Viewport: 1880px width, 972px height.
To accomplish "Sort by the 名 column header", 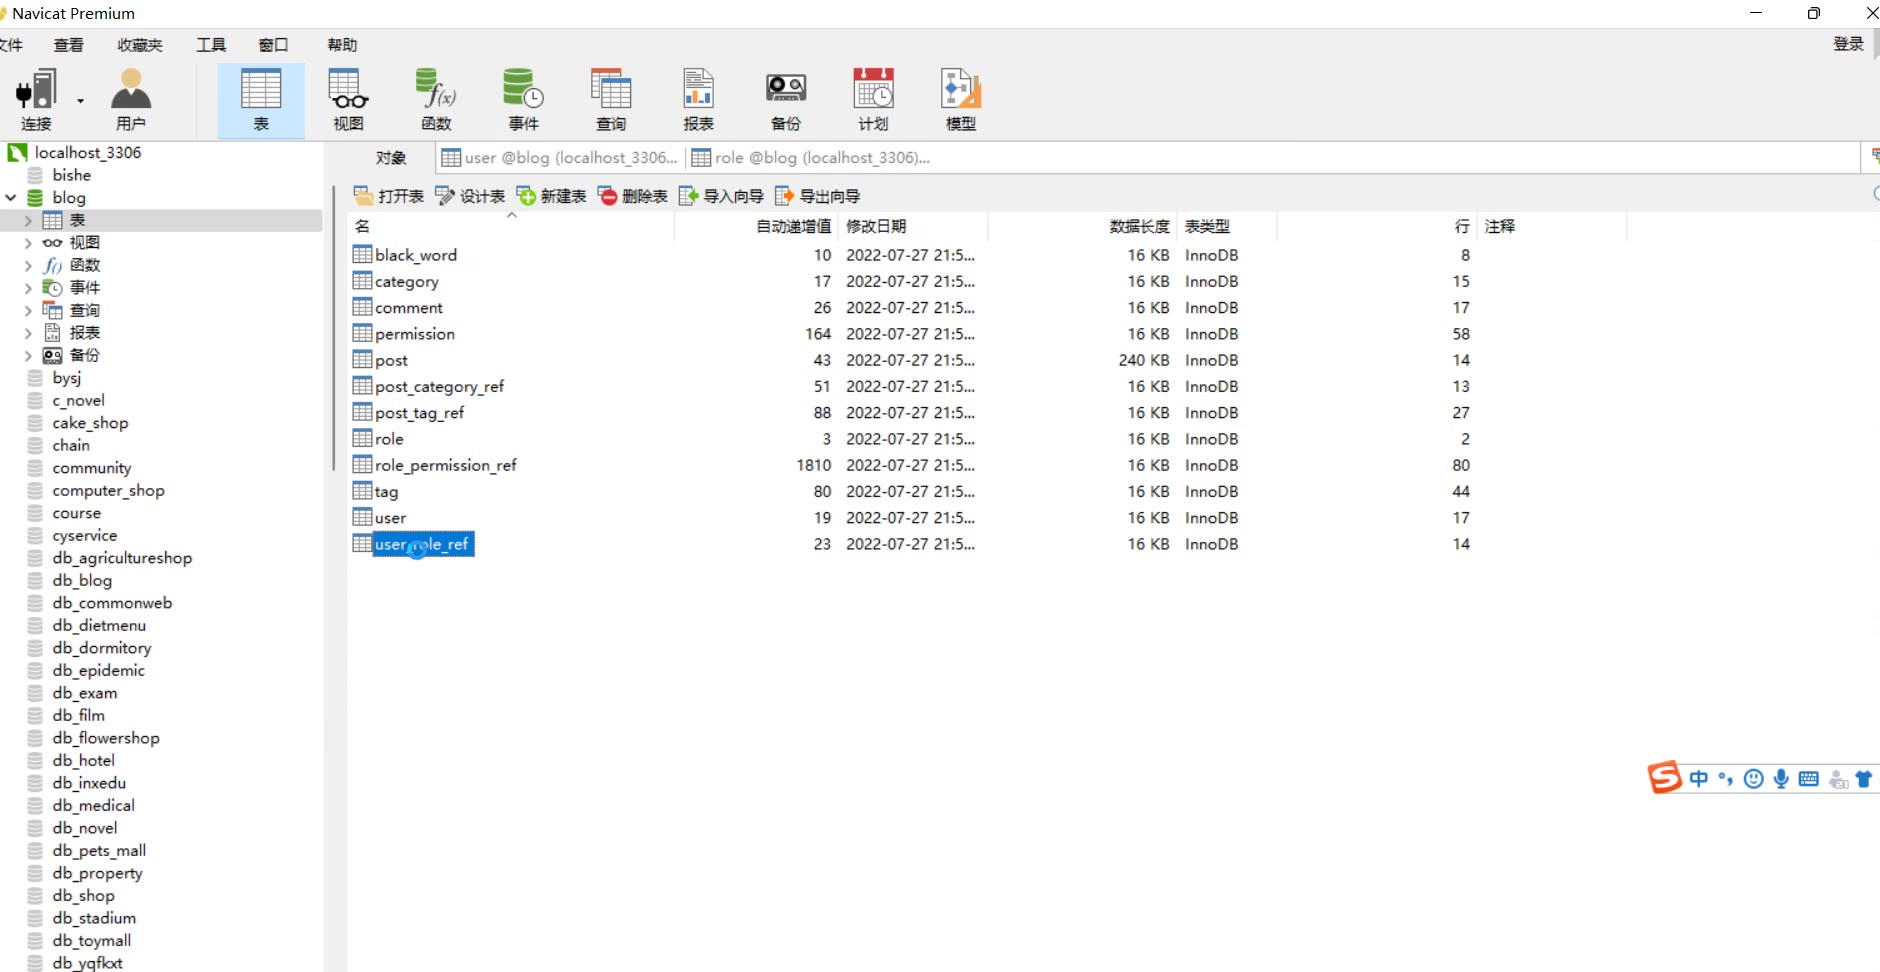I will (511, 227).
